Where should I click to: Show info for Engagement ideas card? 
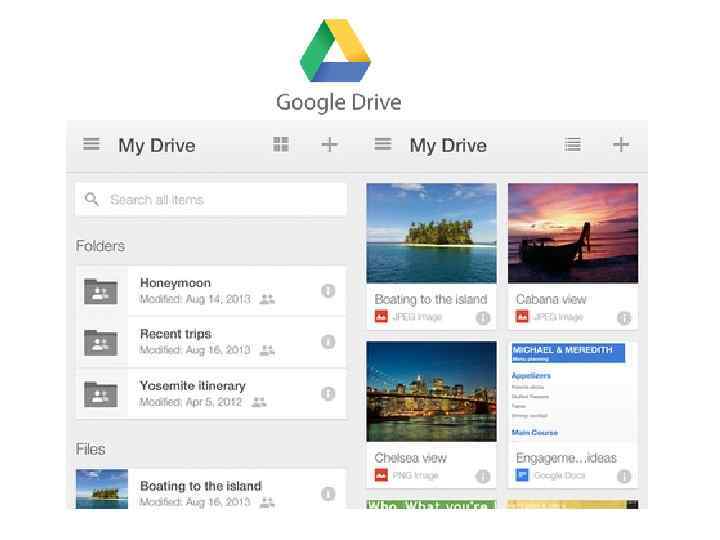pyautogui.click(x=624, y=476)
